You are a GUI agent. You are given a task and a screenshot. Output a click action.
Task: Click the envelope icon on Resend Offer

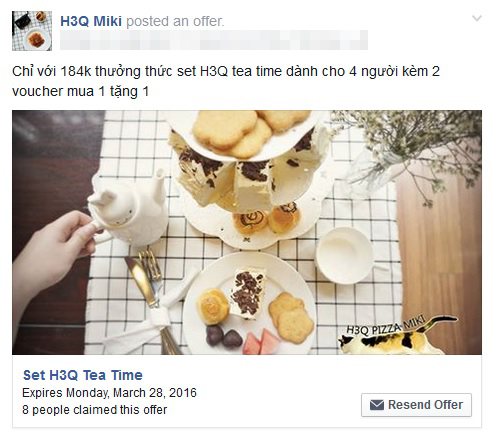(x=377, y=405)
